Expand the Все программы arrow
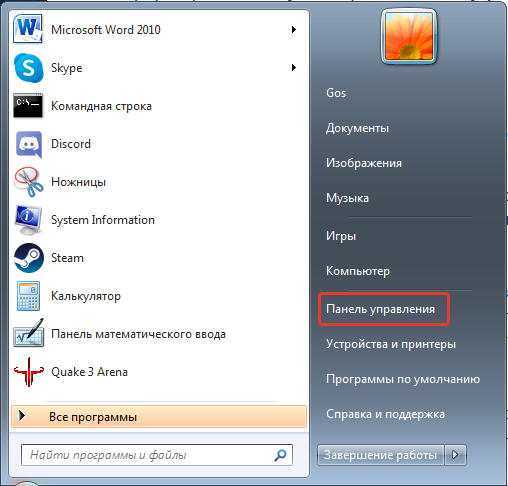The width and height of the screenshot is (508, 486). click(22, 416)
